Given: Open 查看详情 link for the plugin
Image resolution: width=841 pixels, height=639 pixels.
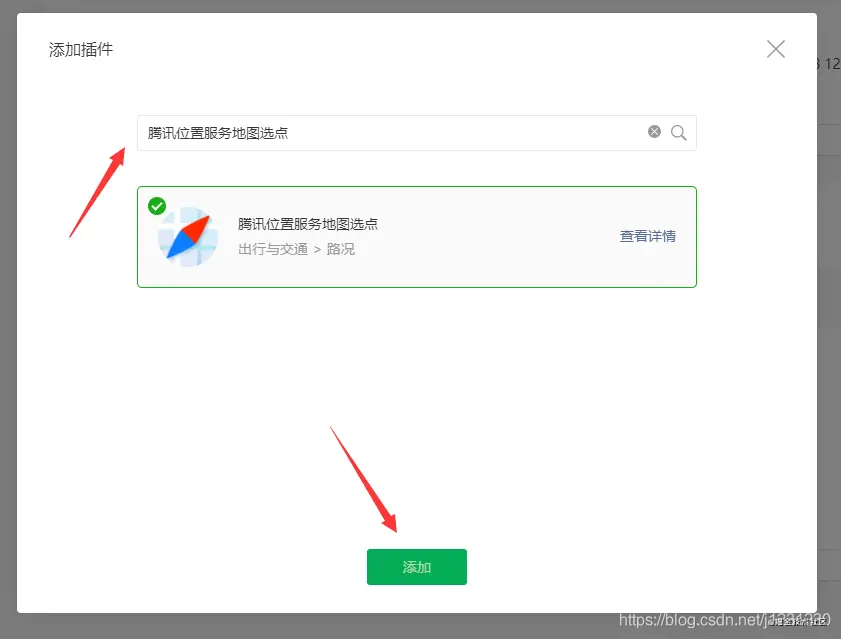Looking at the screenshot, I should point(647,236).
